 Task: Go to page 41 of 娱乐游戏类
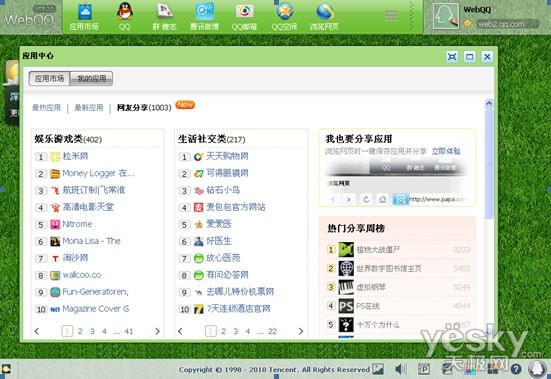[x=129, y=331]
